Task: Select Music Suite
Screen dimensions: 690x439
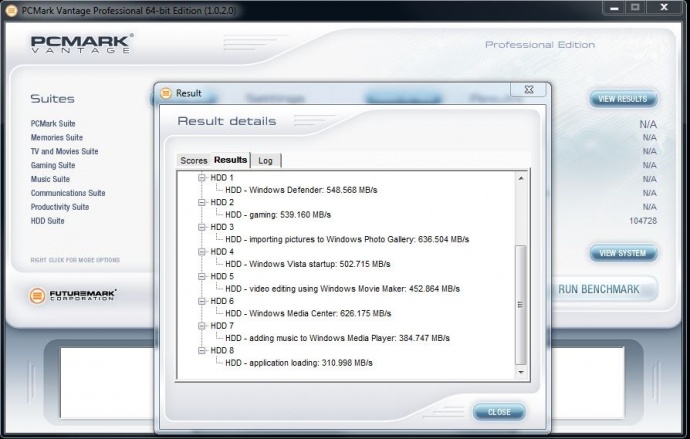Action: coord(50,179)
